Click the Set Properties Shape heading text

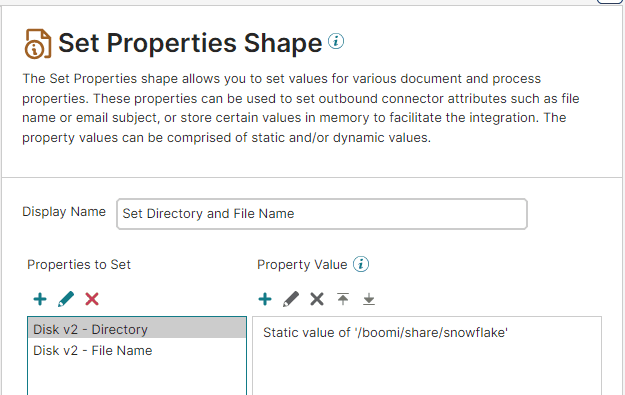190,43
